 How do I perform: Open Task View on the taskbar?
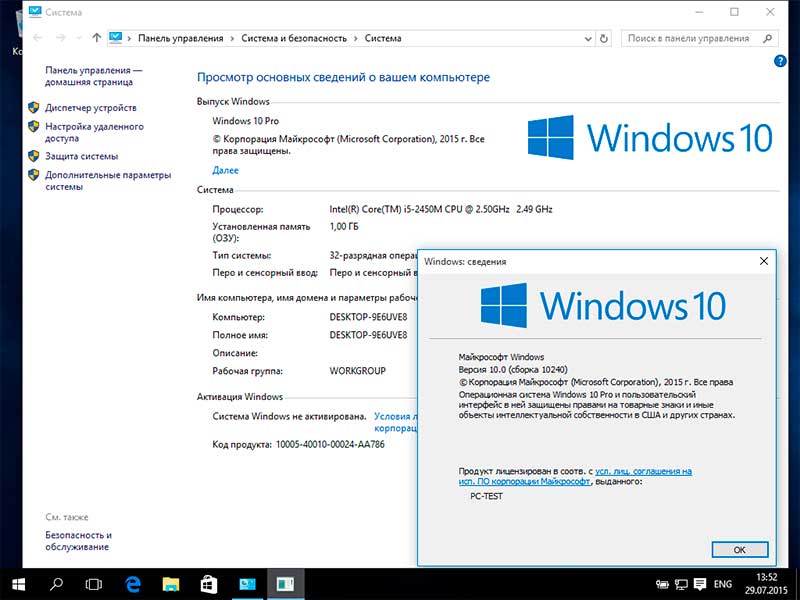point(93,584)
